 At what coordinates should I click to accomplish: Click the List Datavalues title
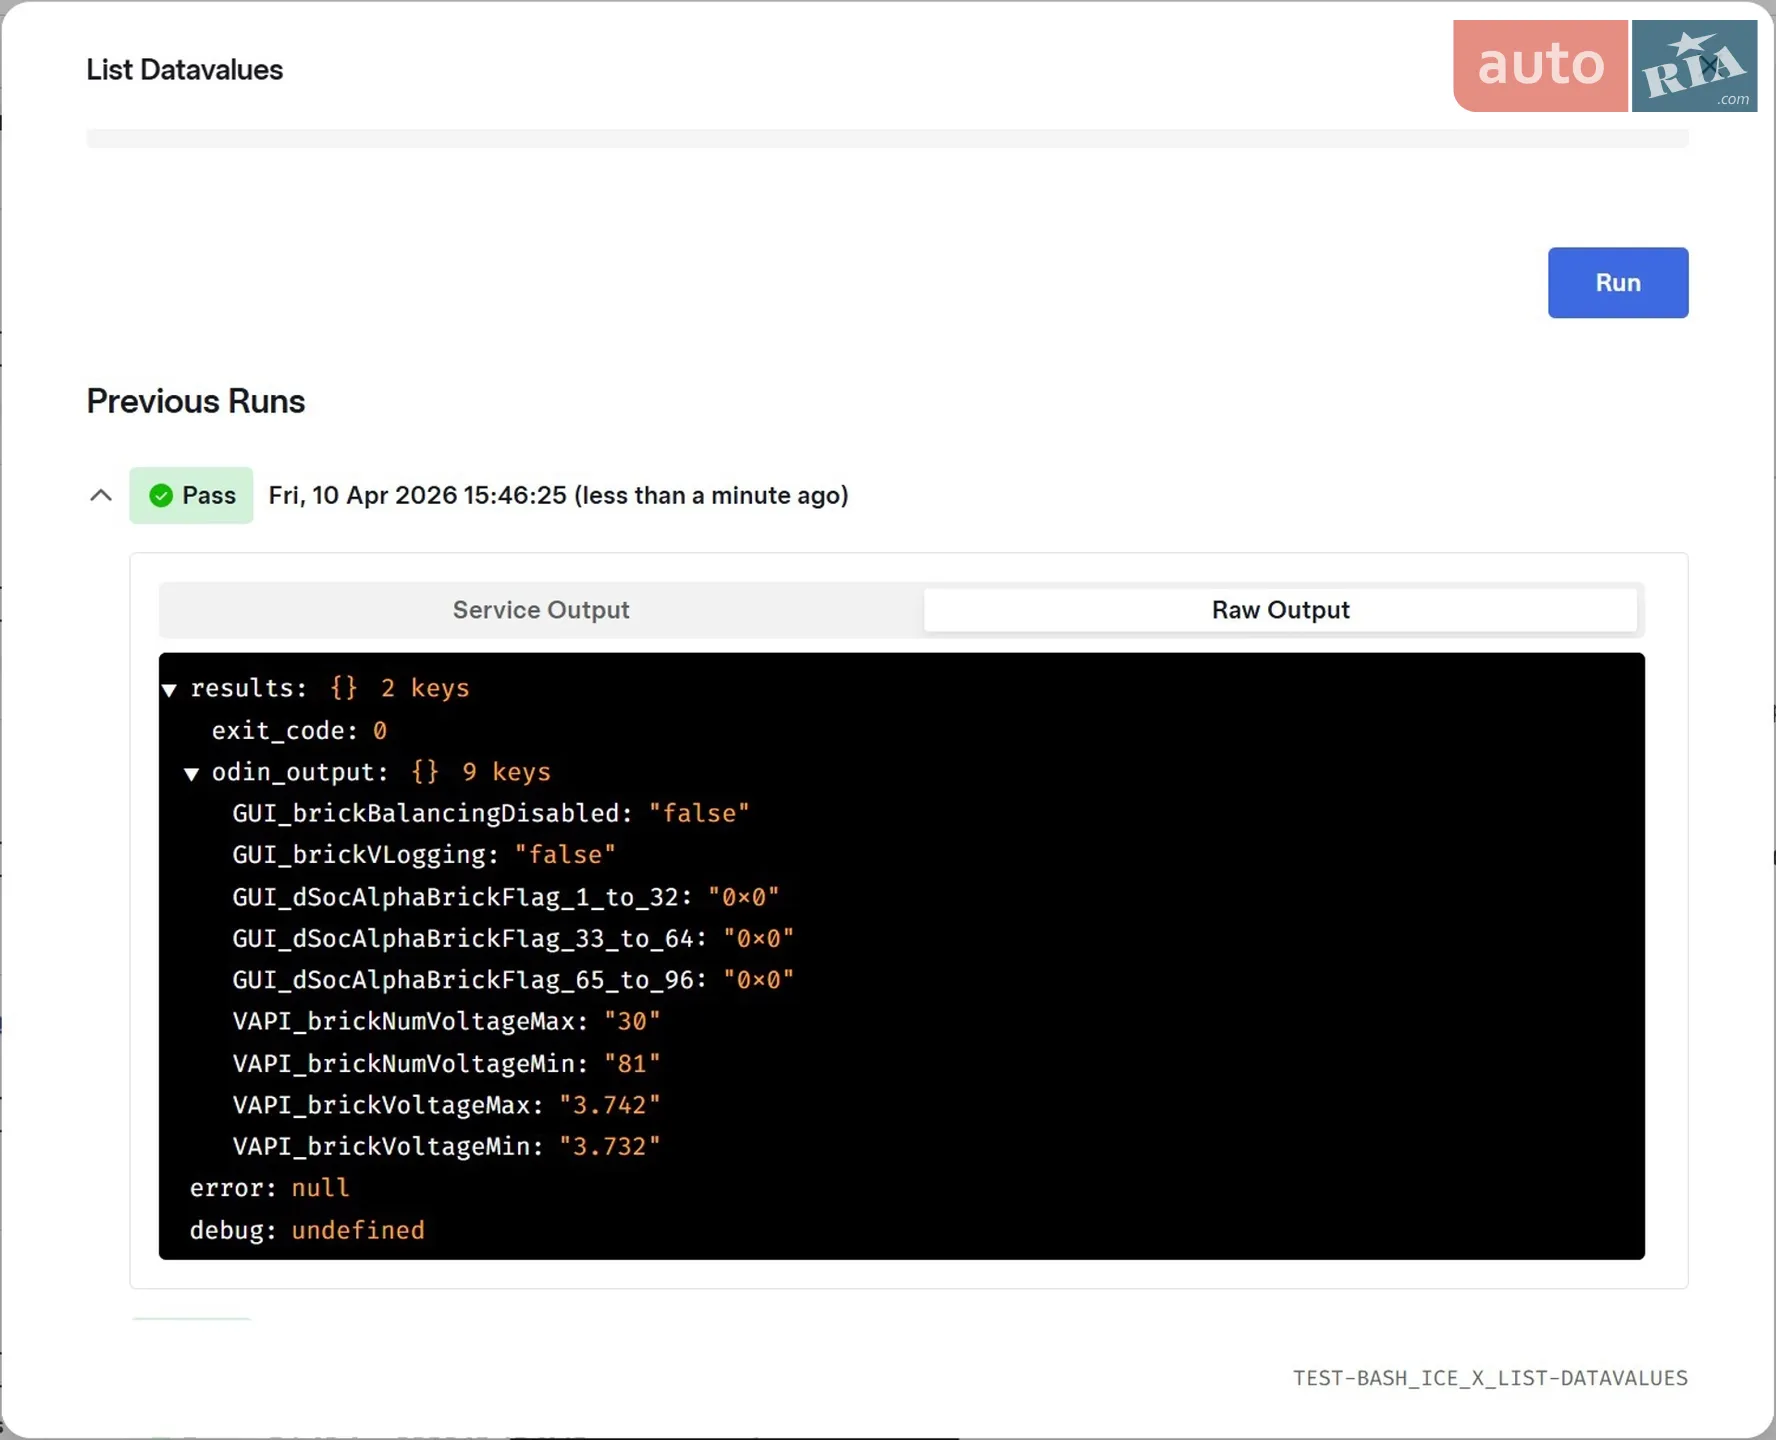[x=185, y=70]
